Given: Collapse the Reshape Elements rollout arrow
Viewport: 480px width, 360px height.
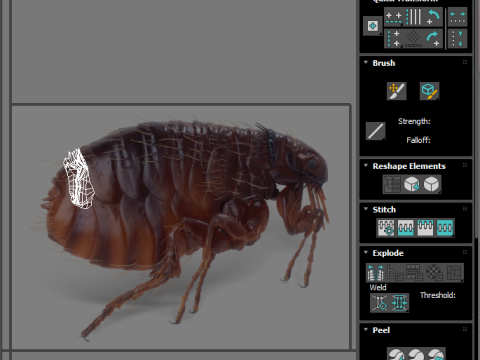Looking at the screenshot, I should (366, 165).
